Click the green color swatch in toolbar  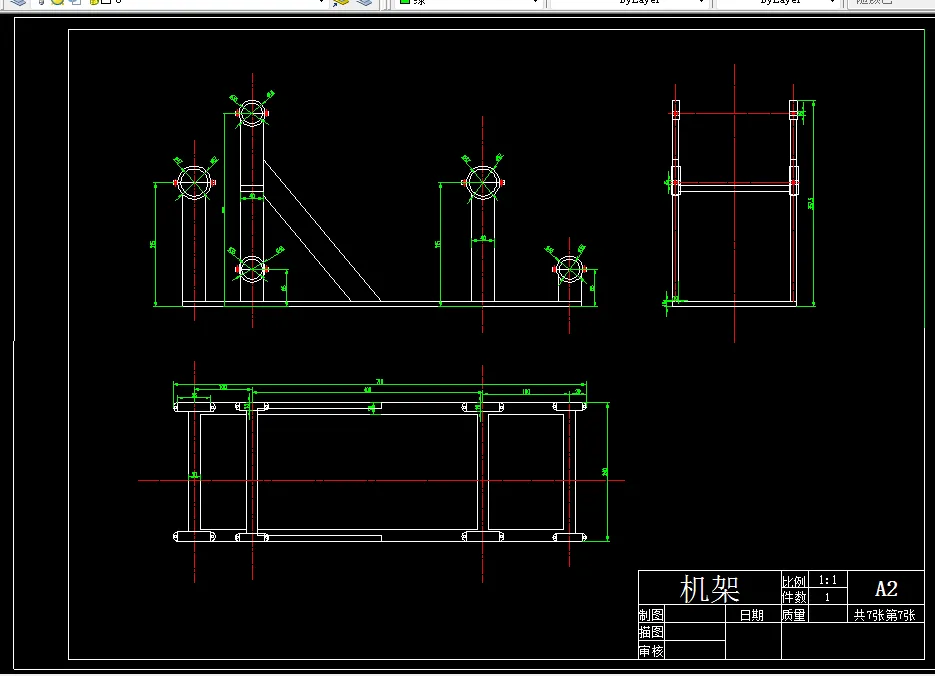point(405,2)
